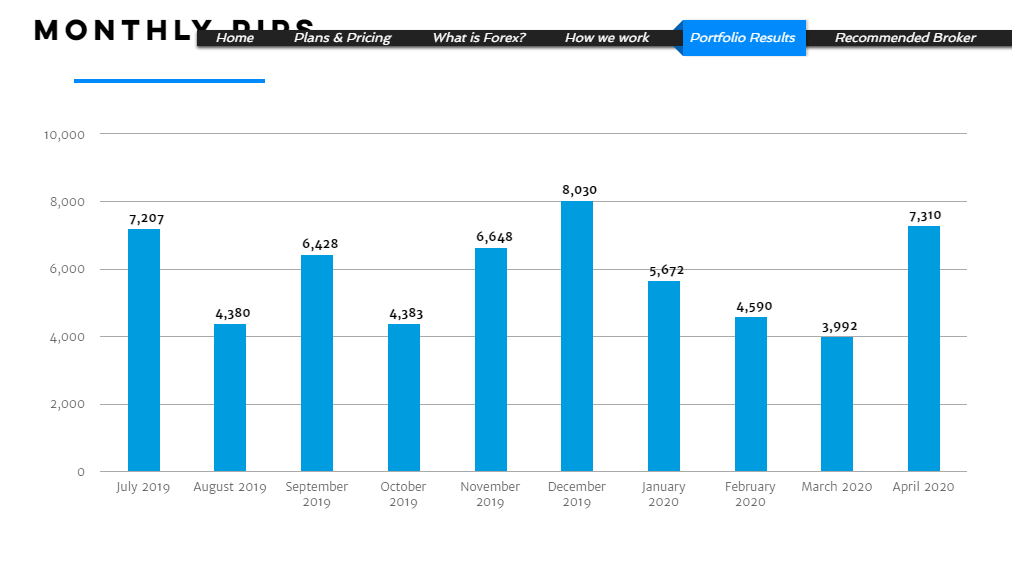Click the July 2019 bar
Image resolution: width=1012 pixels, height=570 pixels.
pyautogui.click(x=144, y=350)
